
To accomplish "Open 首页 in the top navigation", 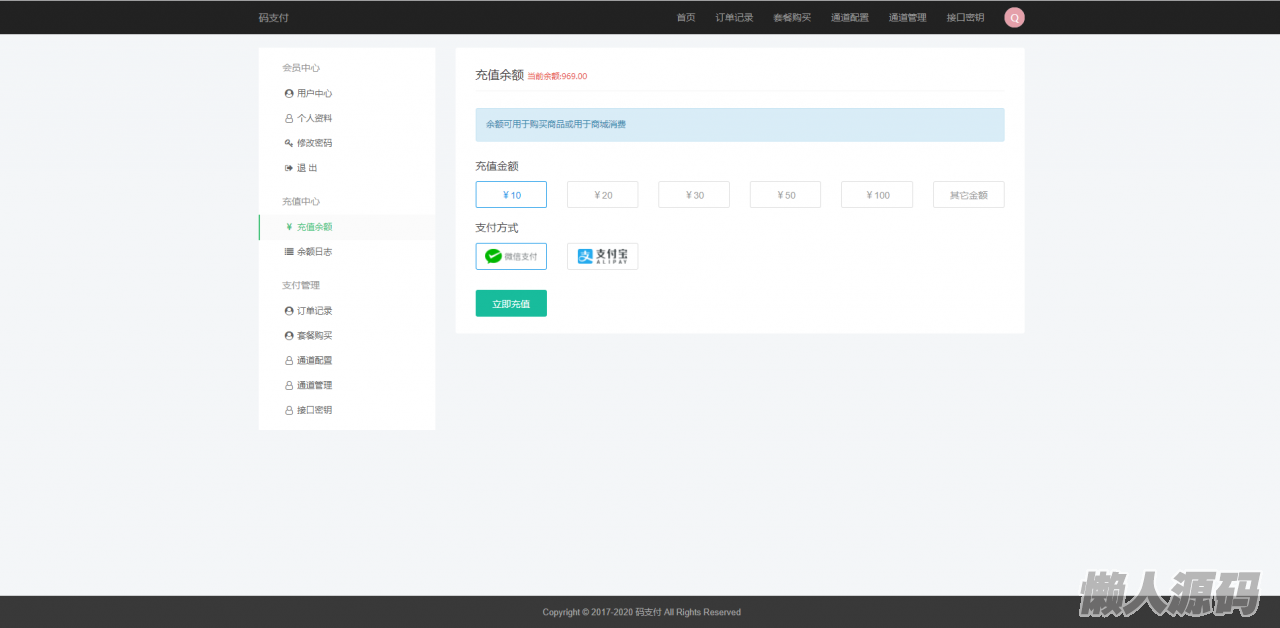I will [x=686, y=18].
